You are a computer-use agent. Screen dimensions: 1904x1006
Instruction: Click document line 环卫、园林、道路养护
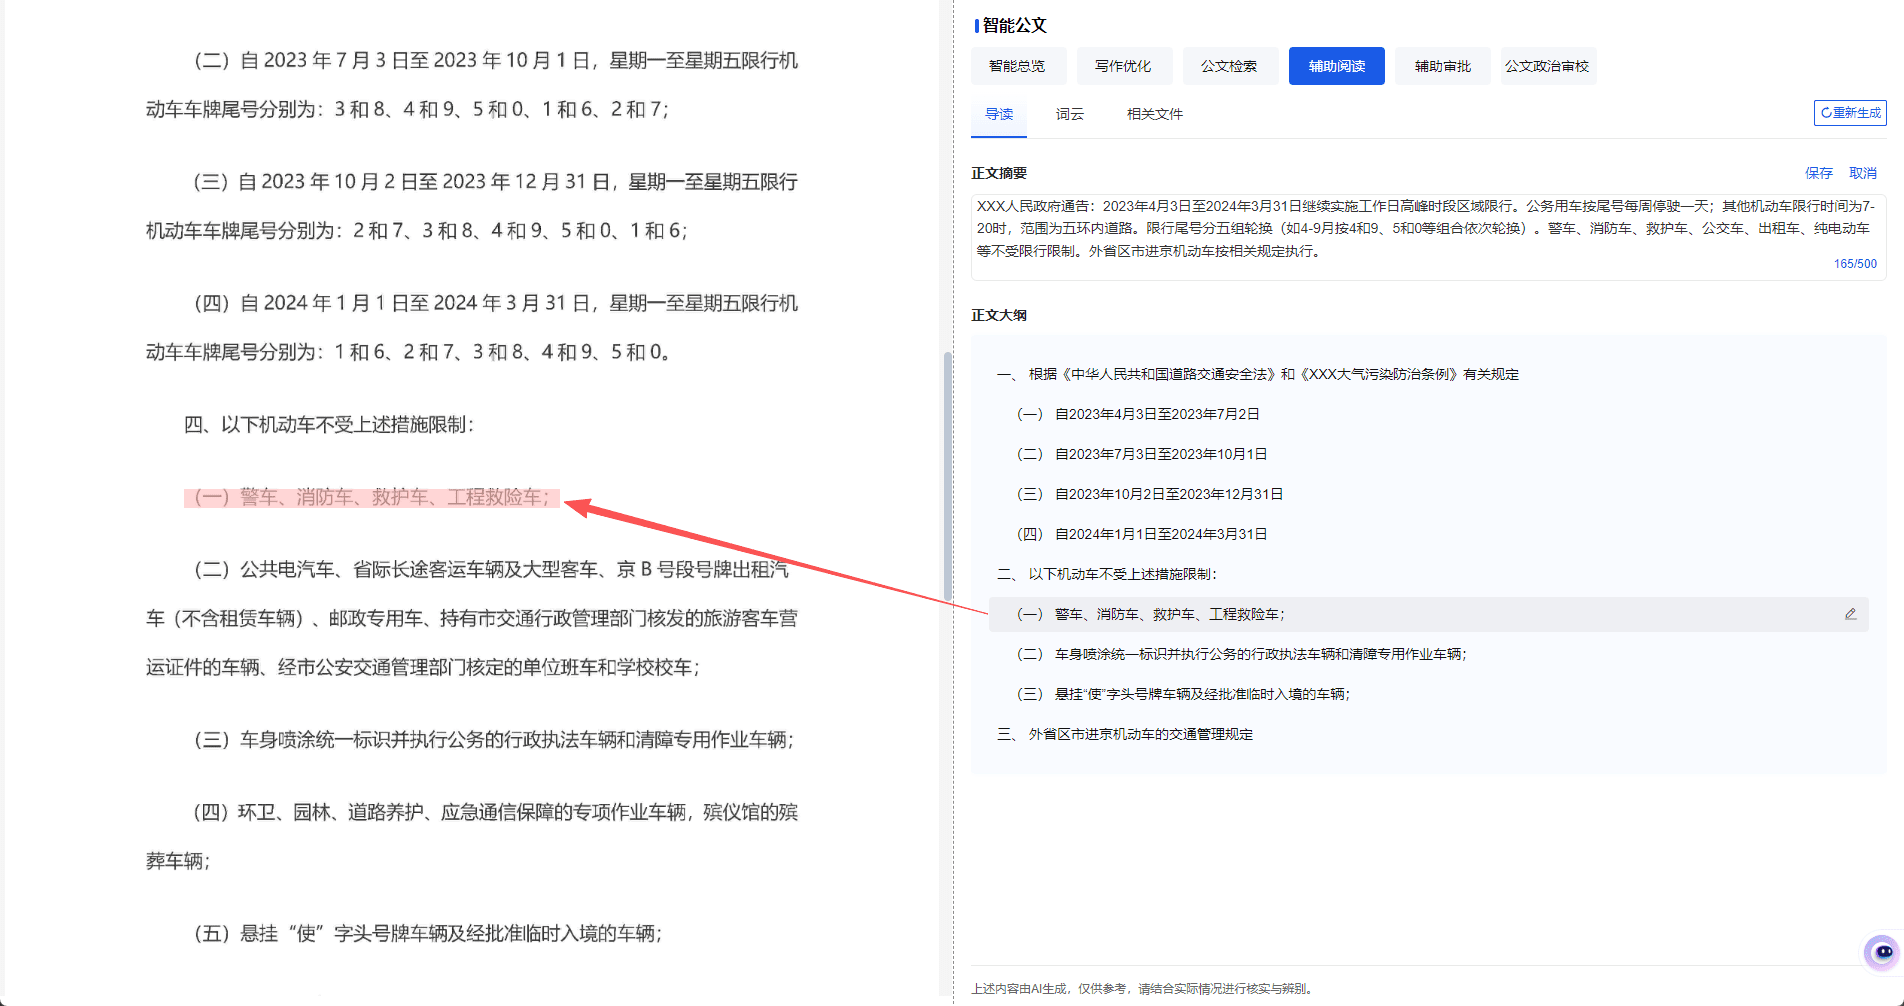(472, 836)
